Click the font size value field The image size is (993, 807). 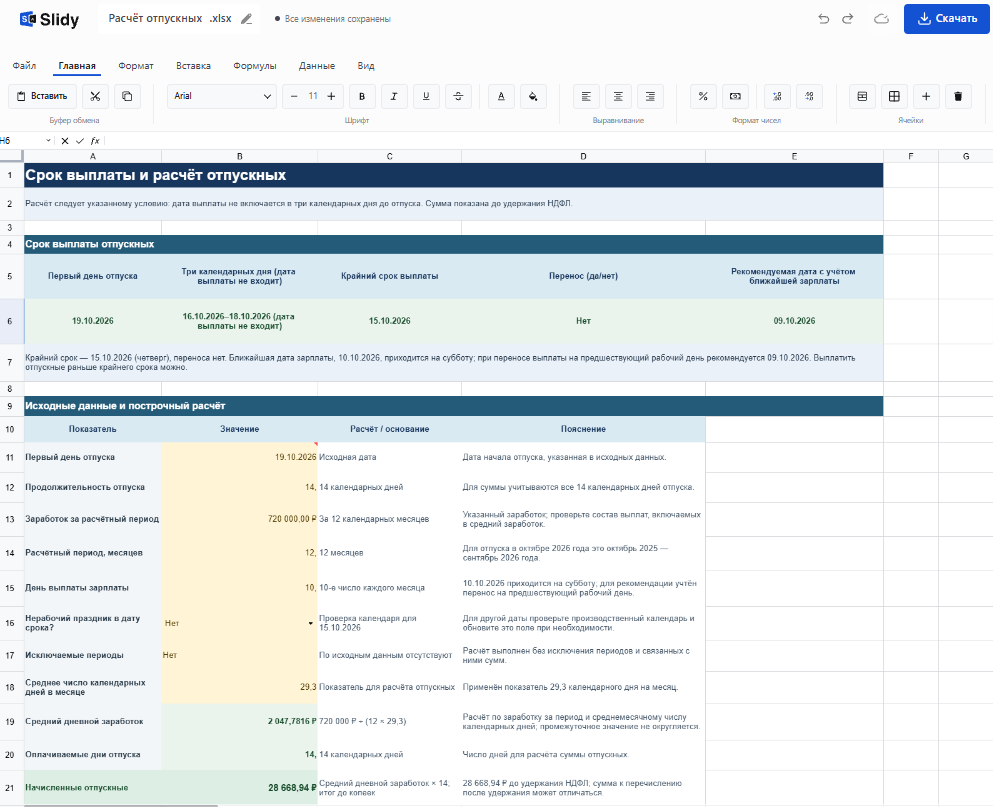pos(313,96)
